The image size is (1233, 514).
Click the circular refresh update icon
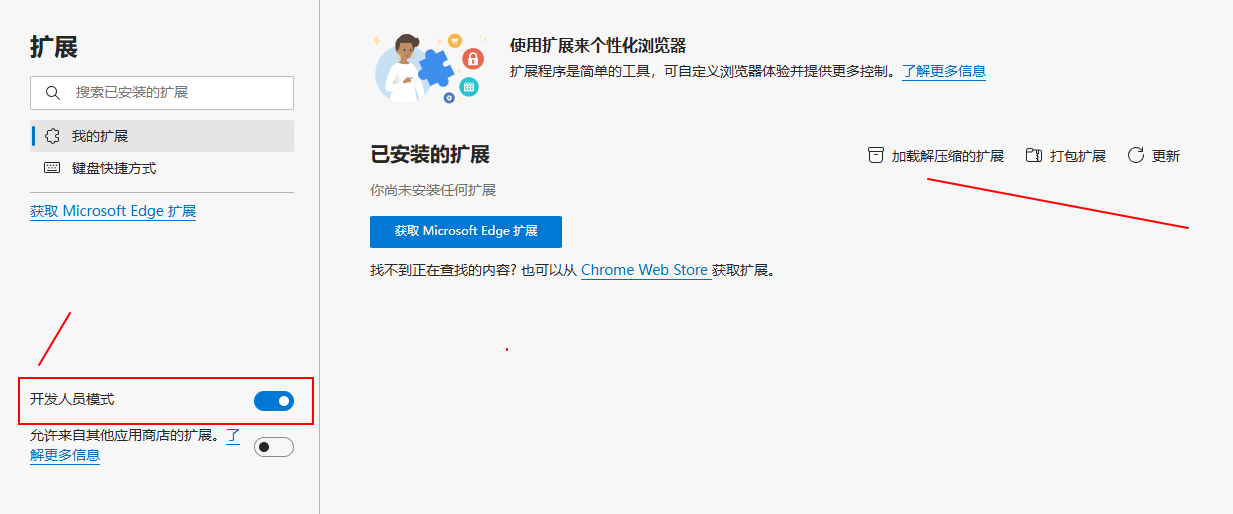[1136, 155]
